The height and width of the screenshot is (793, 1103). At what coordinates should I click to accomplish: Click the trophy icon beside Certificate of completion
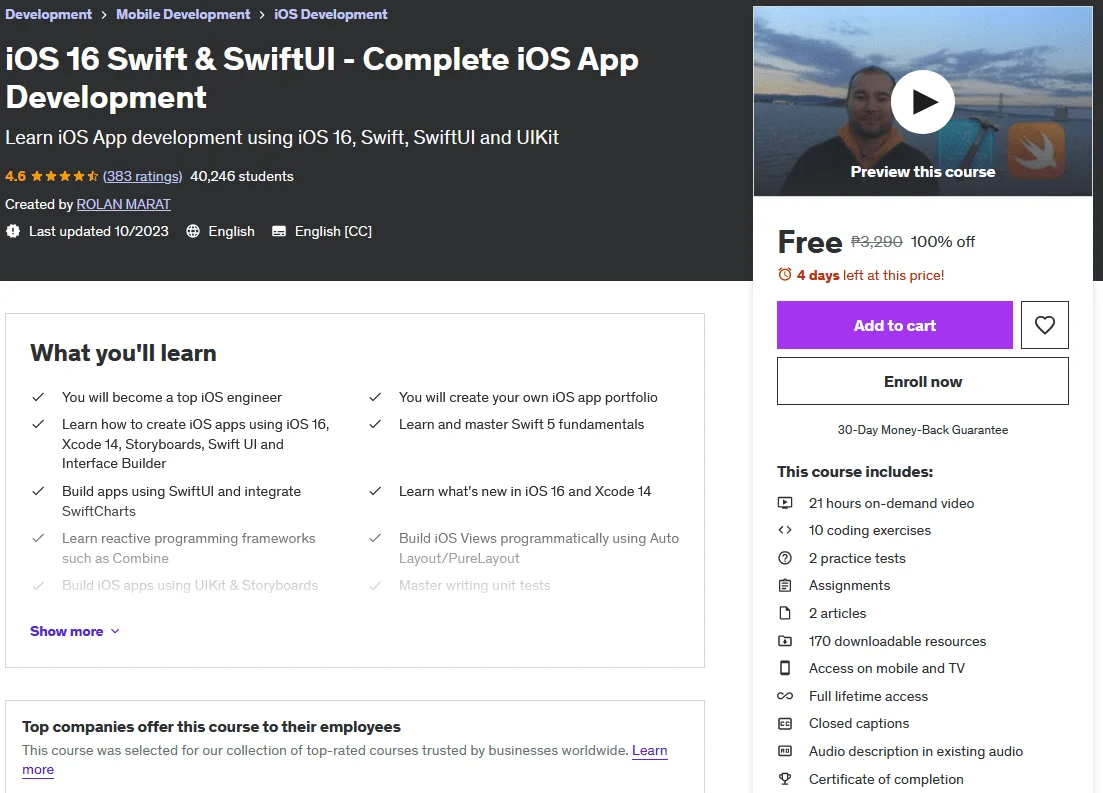[x=785, y=779]
